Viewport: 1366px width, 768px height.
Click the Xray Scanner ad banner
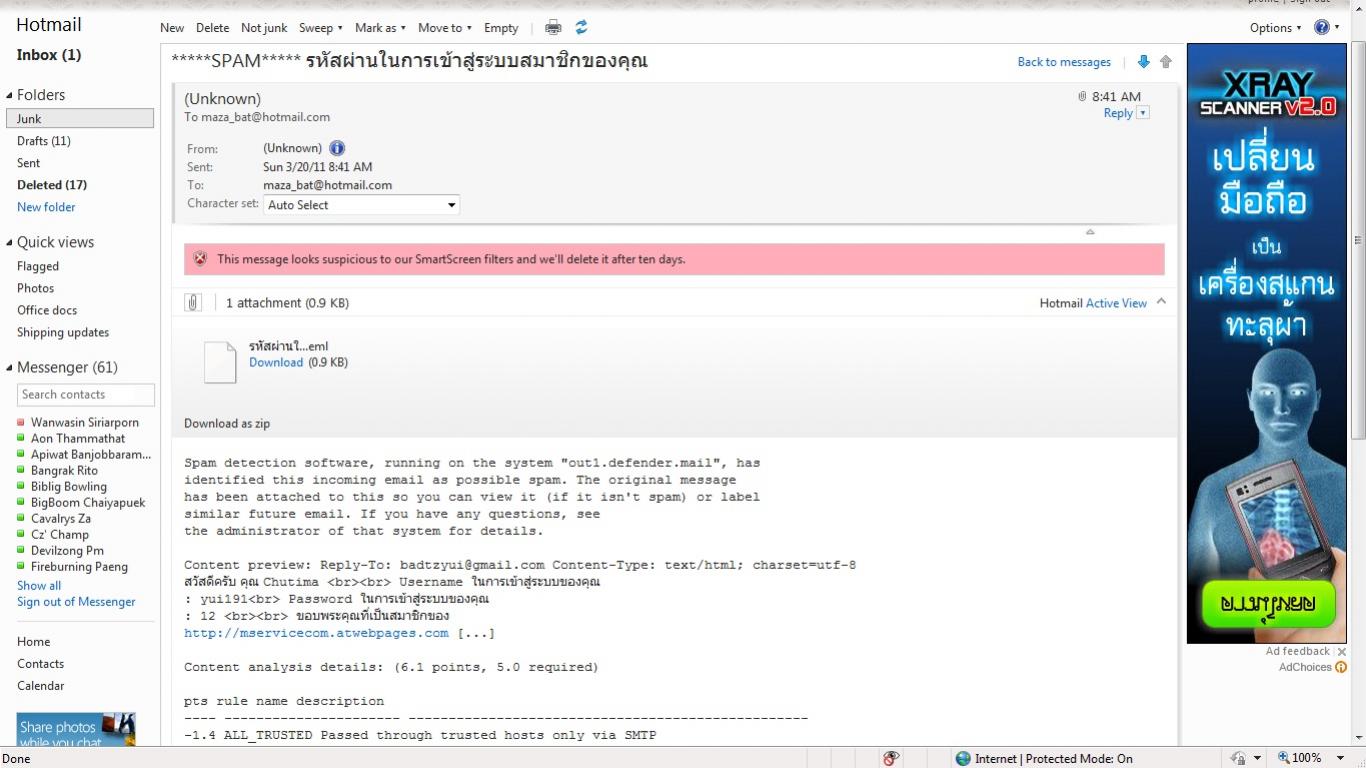[x=1267, y=343]
